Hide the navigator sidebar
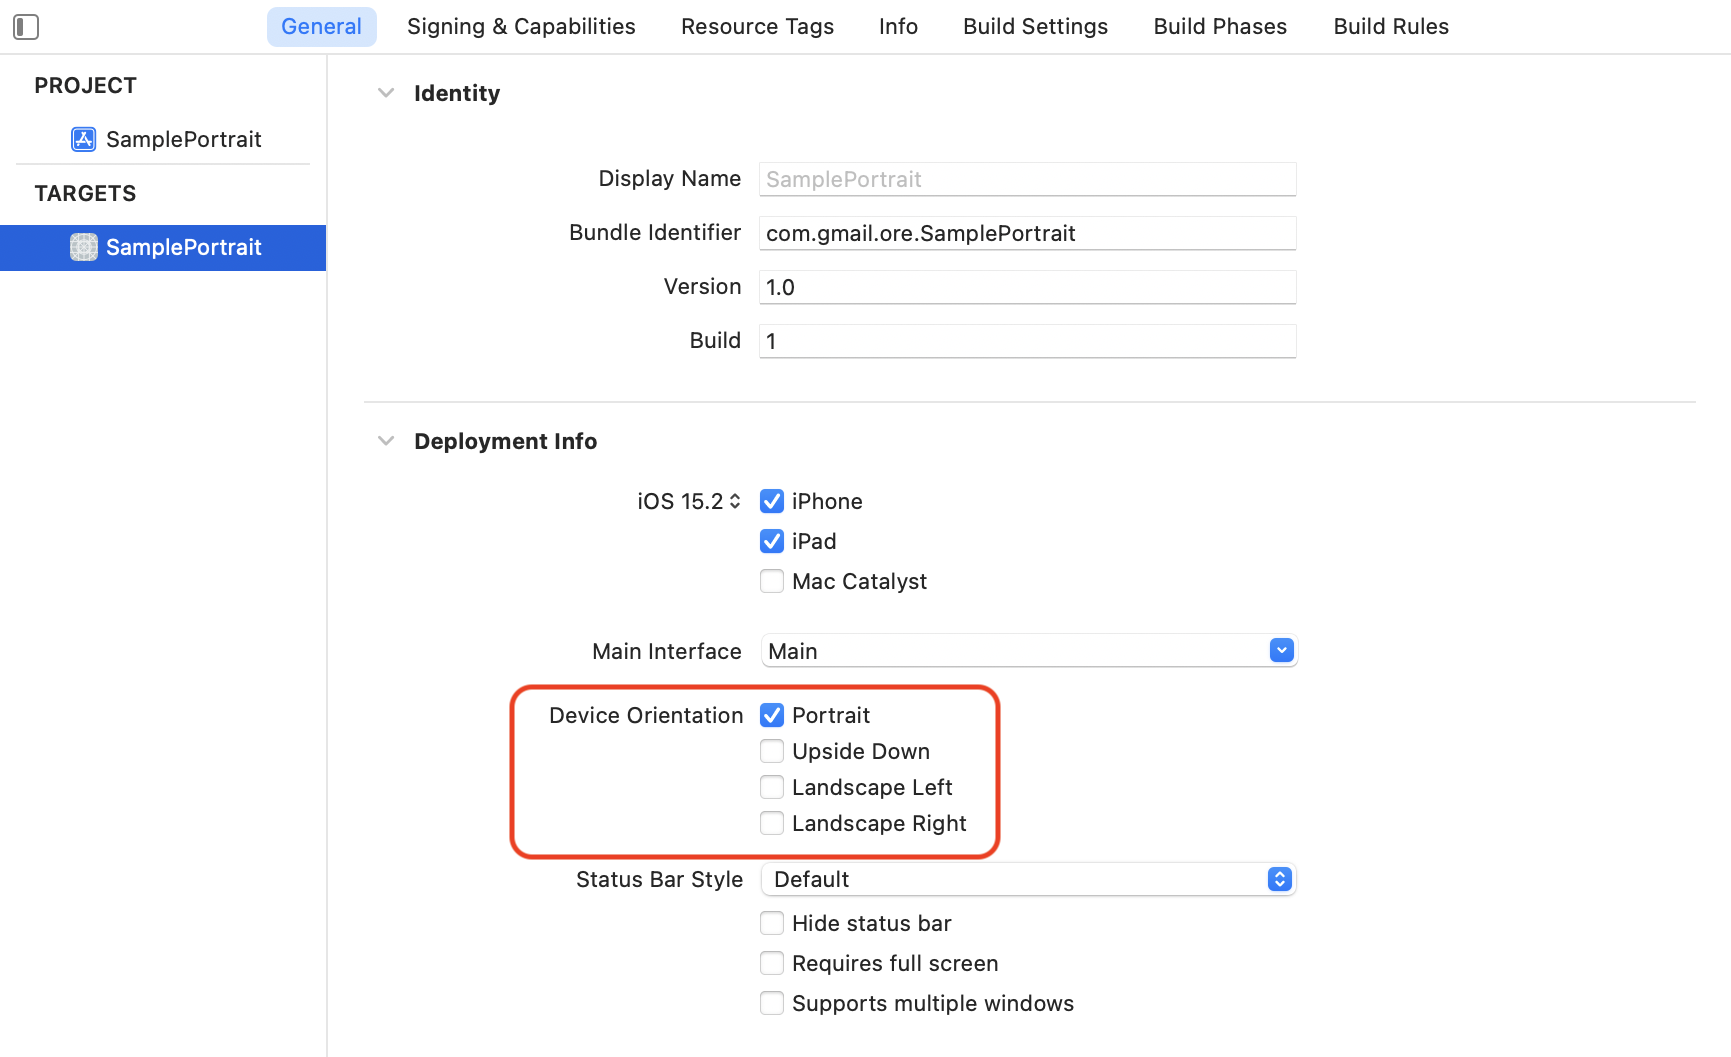Screen dimensions: 1731x1057 pos(26,27)
